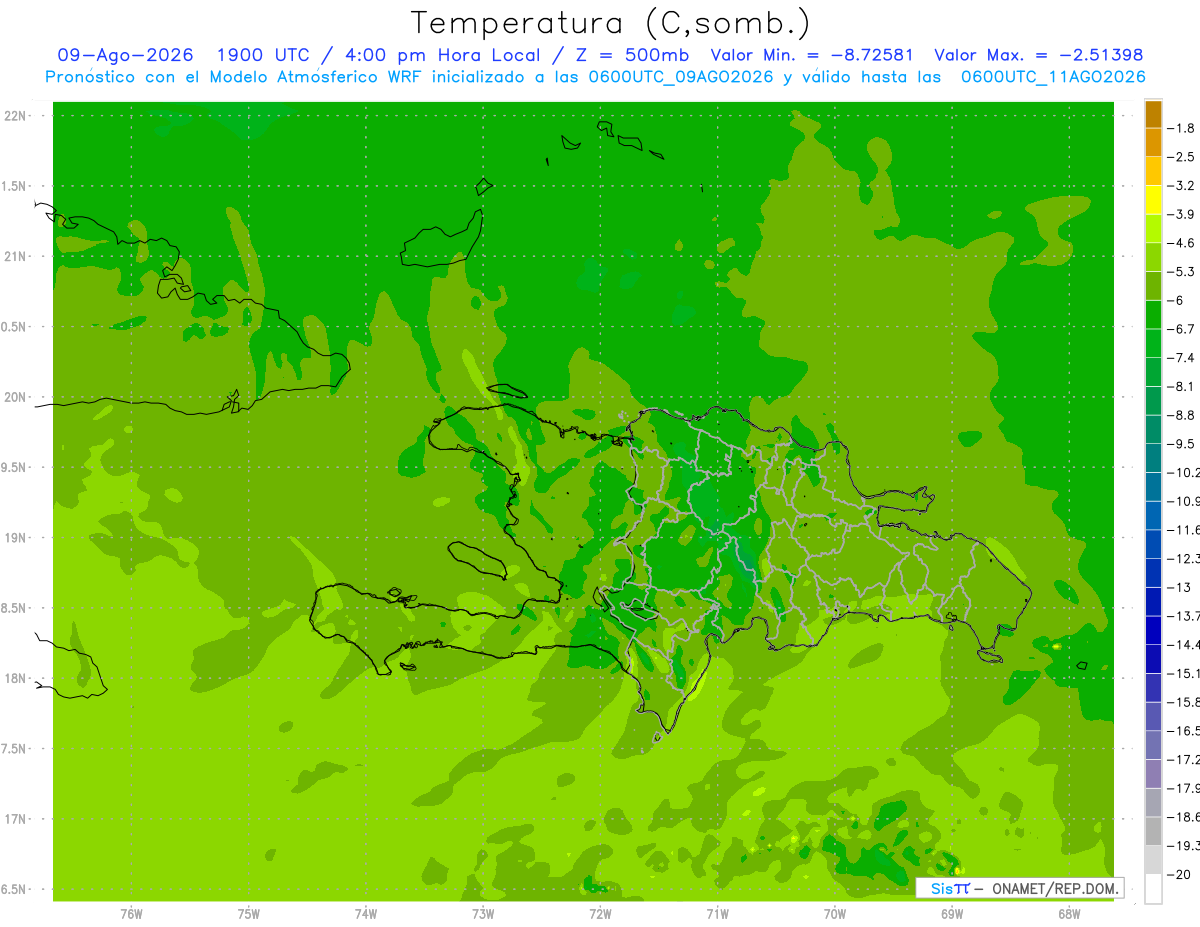Screen dimensions: 1200x927
Task: Select the date 09-Ago-2026 in header
Action: point(125,55)
